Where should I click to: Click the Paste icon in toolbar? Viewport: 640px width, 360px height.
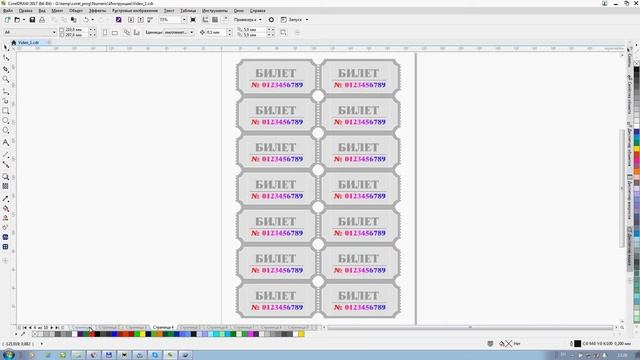pyautogui.click(x=73, y=20)
